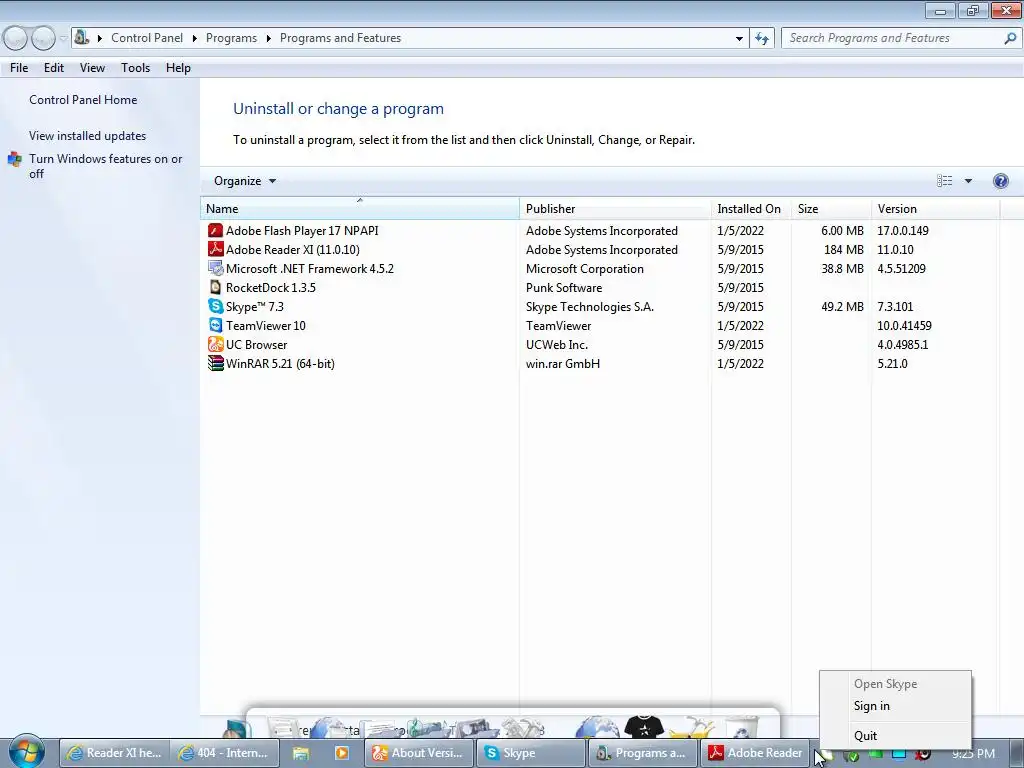Open the Windows Start orb
Screen dimensions: 1024x768
(x=26, y=751)
